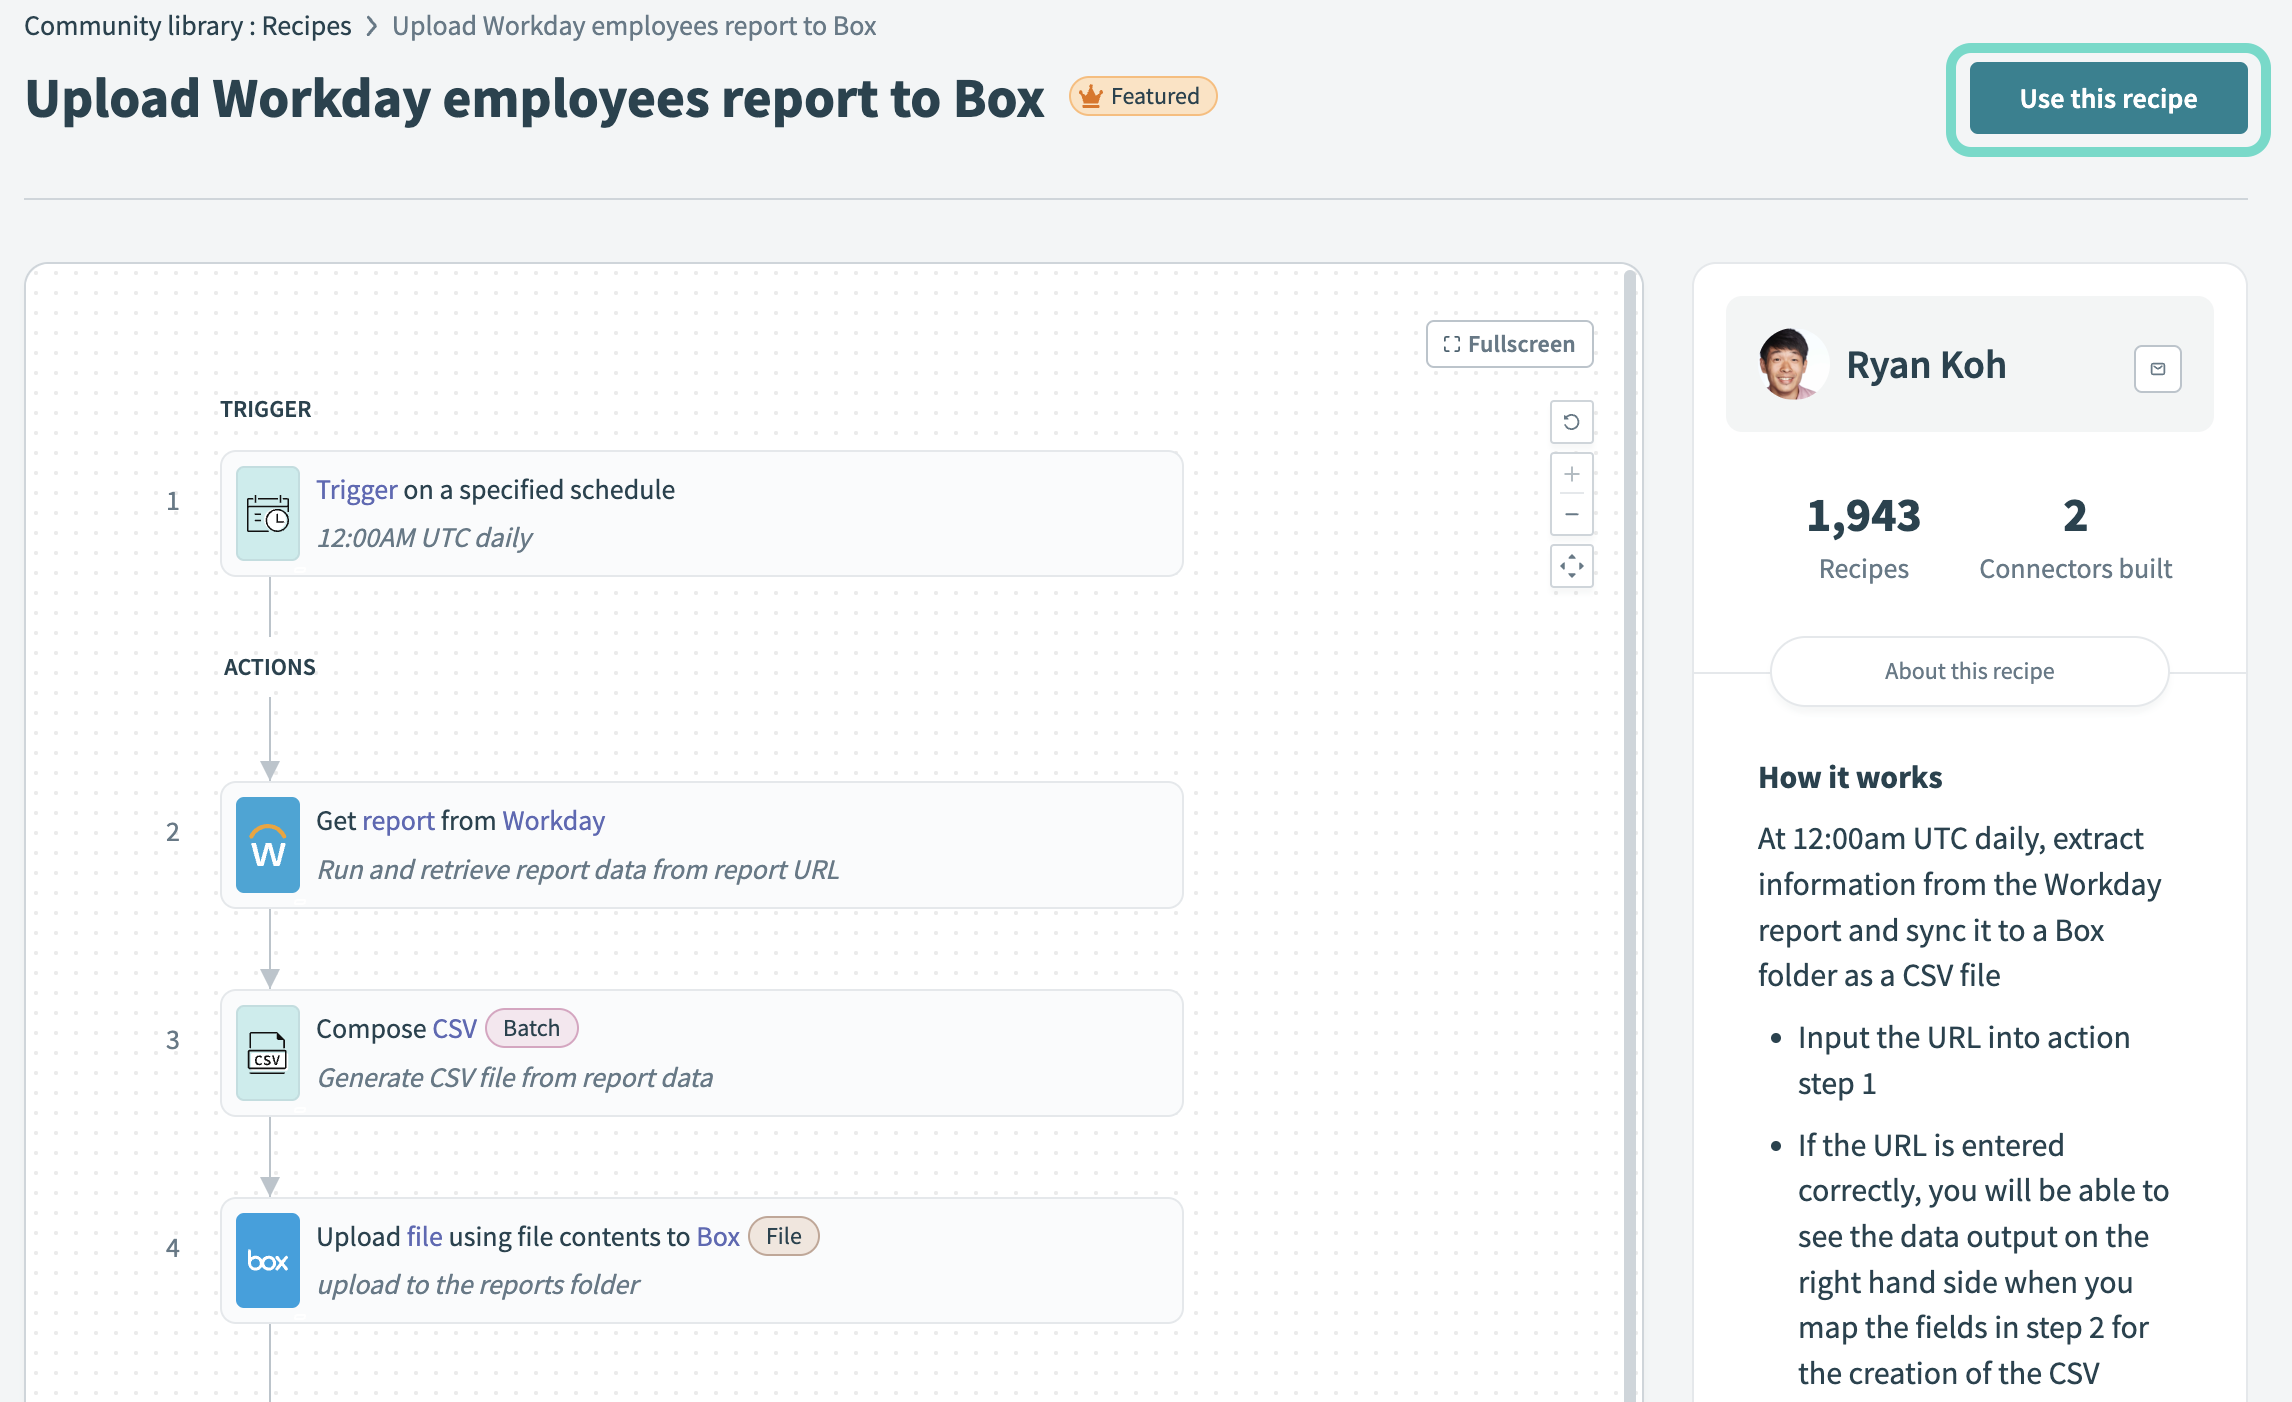Open the Fullscreen view of the recipe

pos(1509,344)
